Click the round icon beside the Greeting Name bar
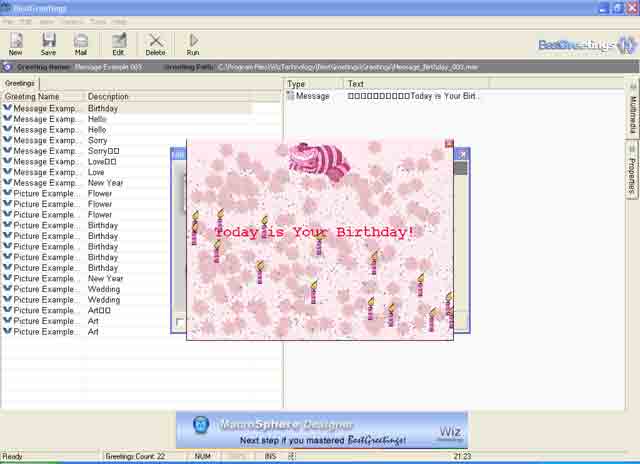 [x=7, y=67]
